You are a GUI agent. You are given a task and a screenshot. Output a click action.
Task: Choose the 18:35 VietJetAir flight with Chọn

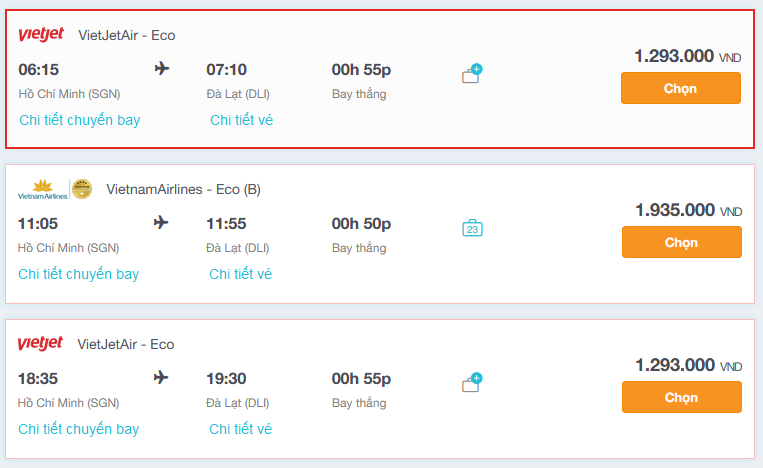pyautogui.click(x=682, y=397)
